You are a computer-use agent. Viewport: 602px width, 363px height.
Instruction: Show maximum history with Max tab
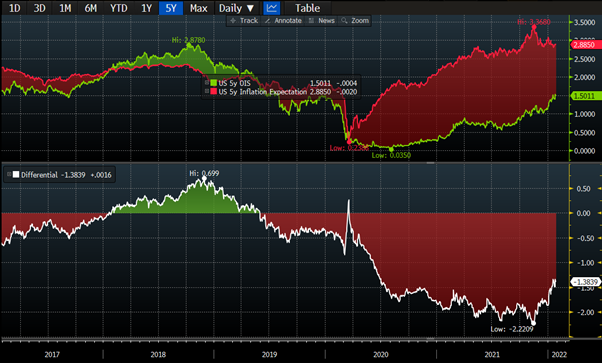click(x=198, y=8)
